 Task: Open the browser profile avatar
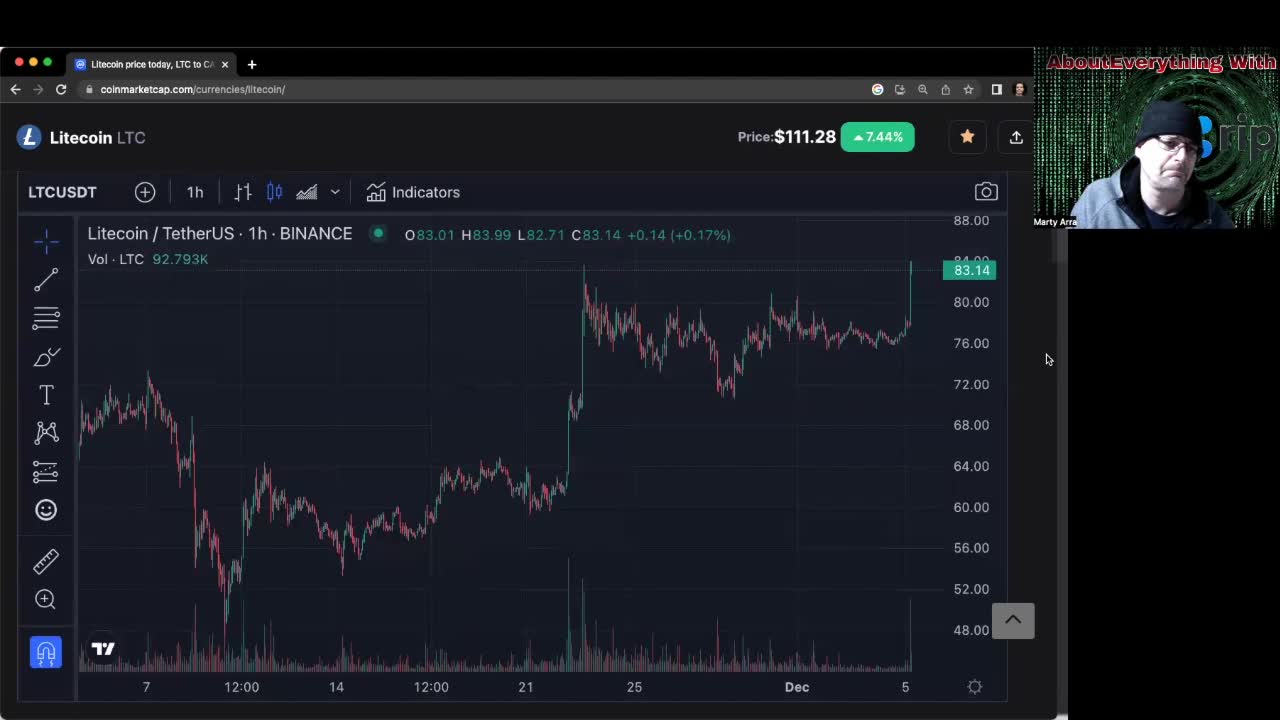pyautogui.click(x=1019, y=89)
